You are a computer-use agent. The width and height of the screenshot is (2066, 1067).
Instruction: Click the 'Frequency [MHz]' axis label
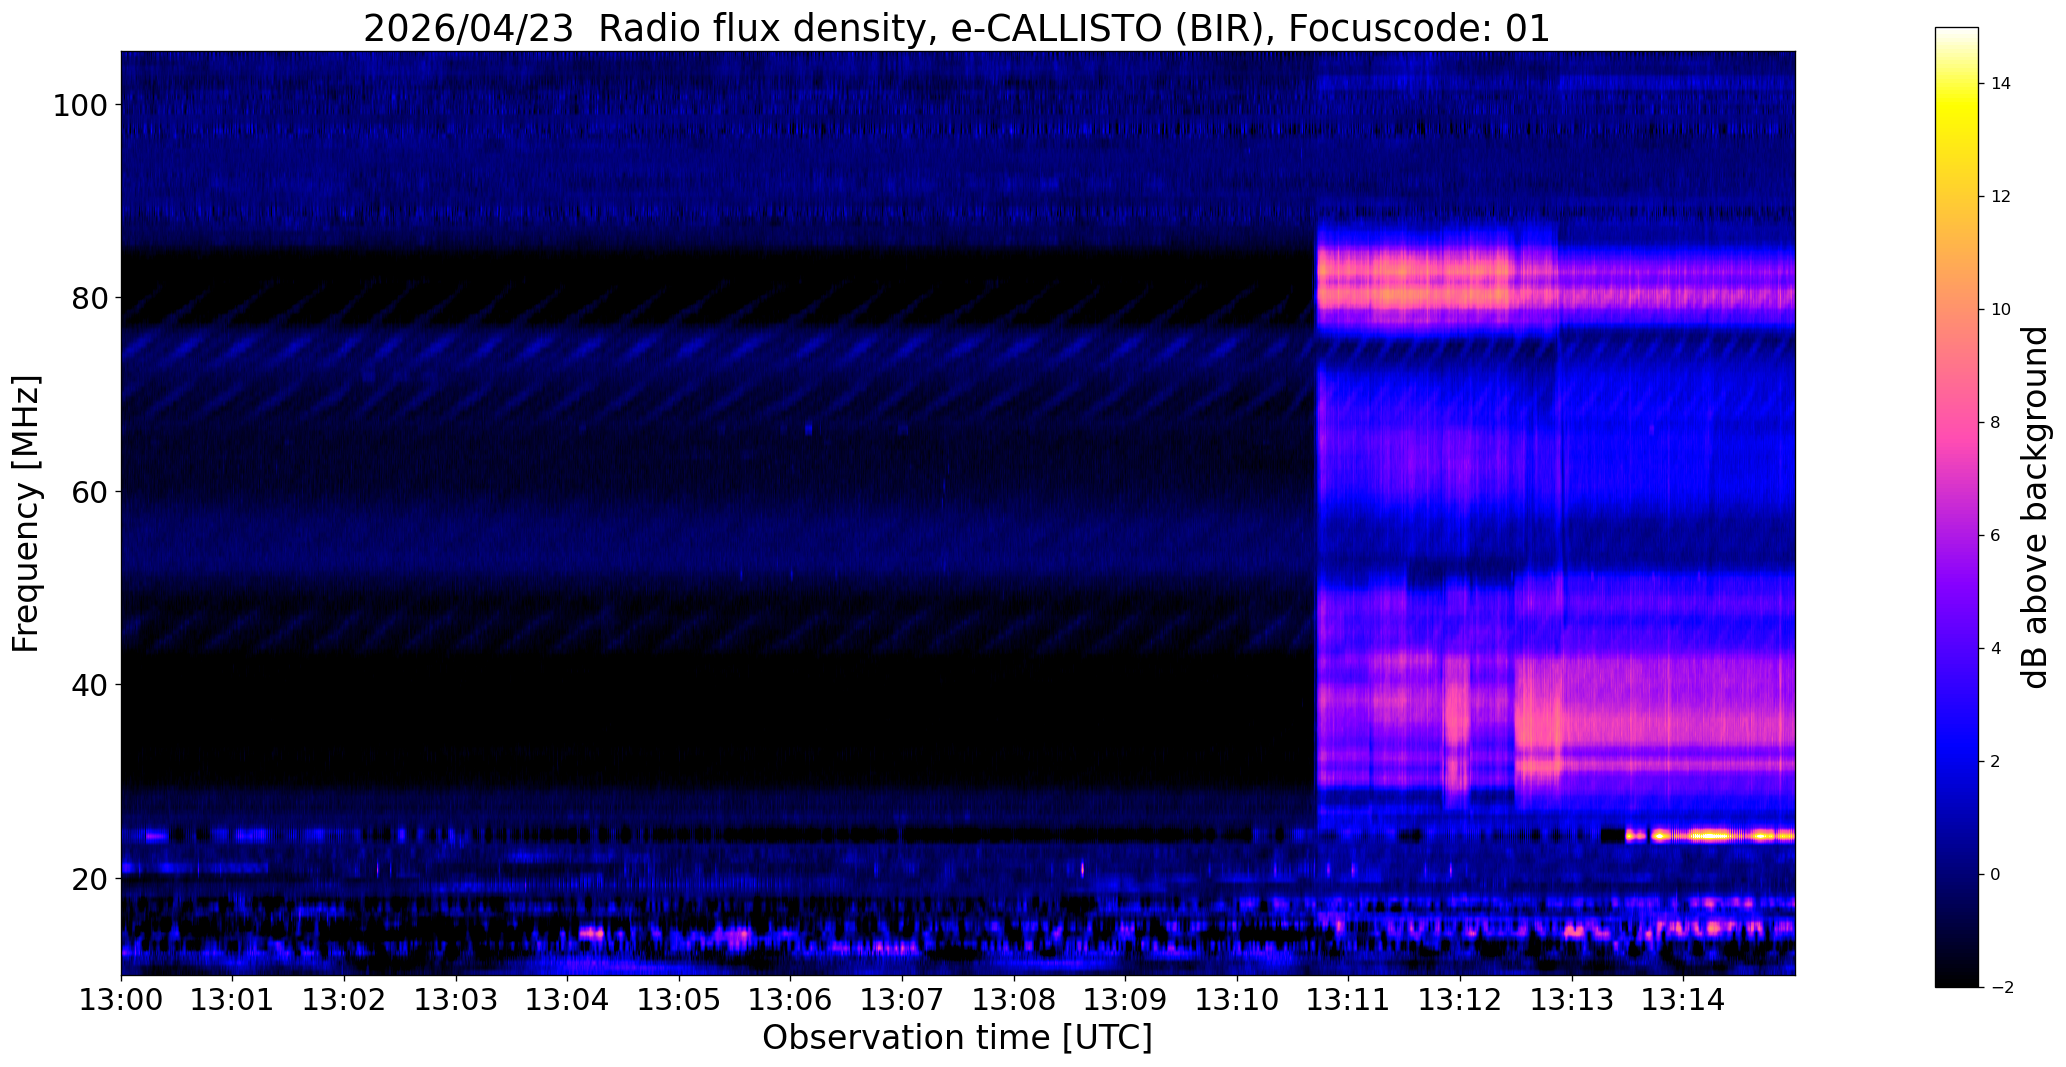click(x=26, y=513)
